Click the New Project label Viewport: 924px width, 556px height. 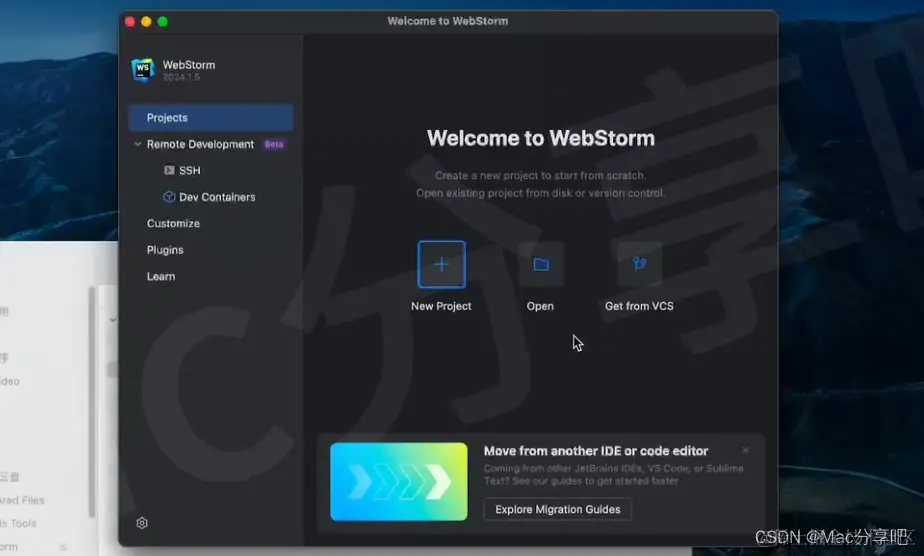[441, 306]
